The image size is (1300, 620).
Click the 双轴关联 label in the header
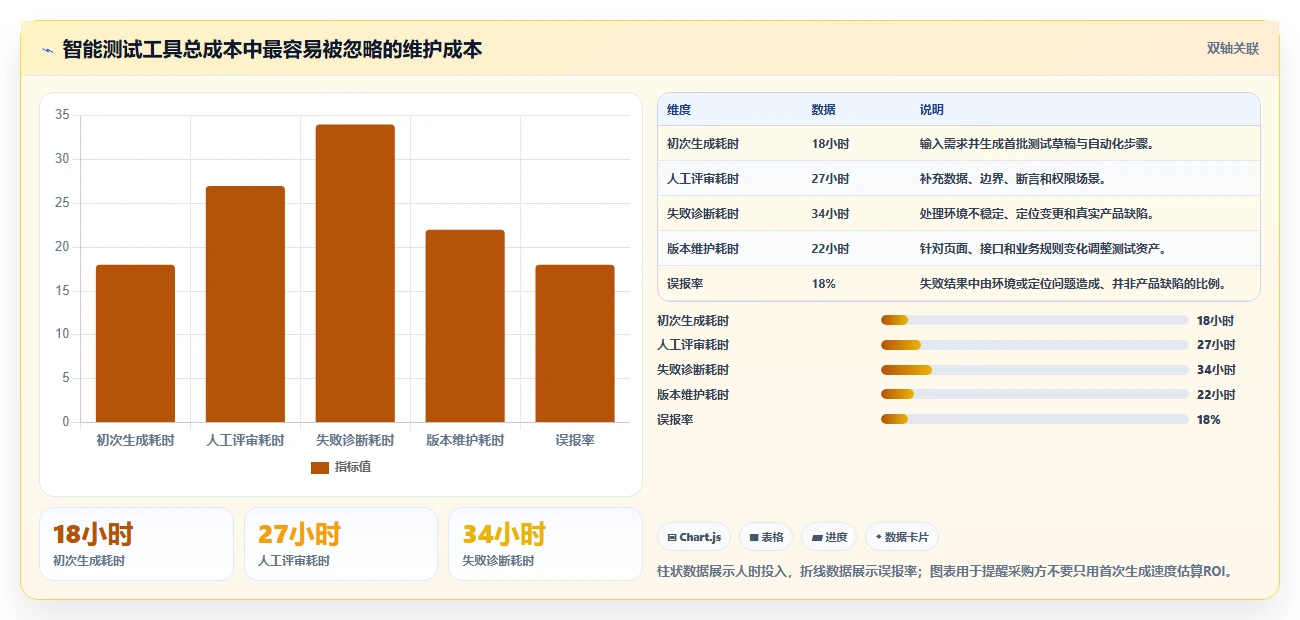pyautogui.click(x=1232, y=48)
